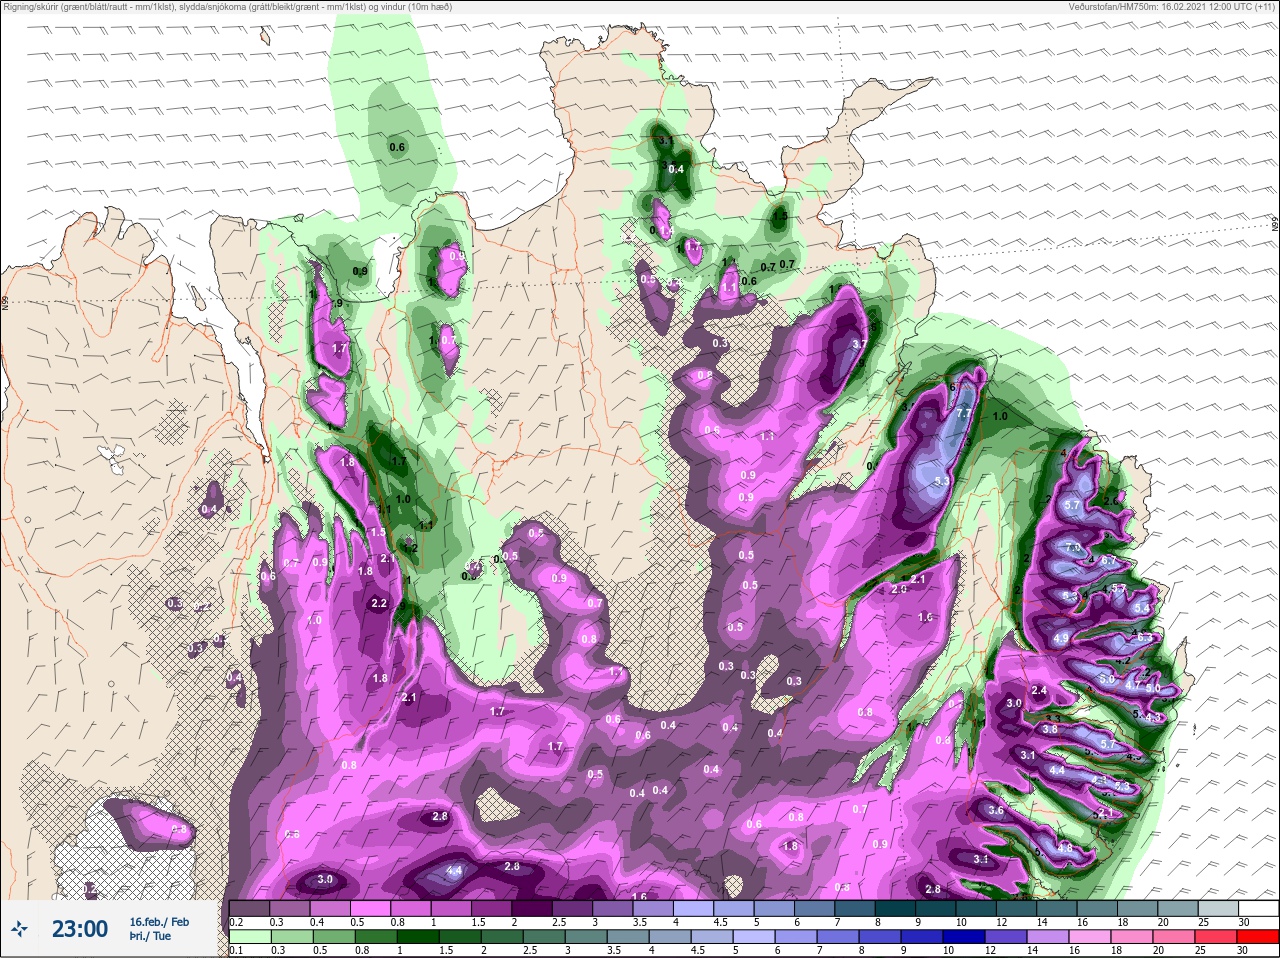Click the 3.6 value in the southeast
The height and width of the screenshot is (958, 1280).
point(995,810)
